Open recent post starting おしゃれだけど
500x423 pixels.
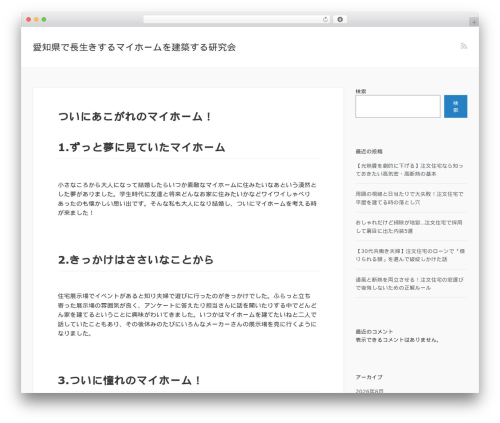pyautogui.click(x=409, y=227)
